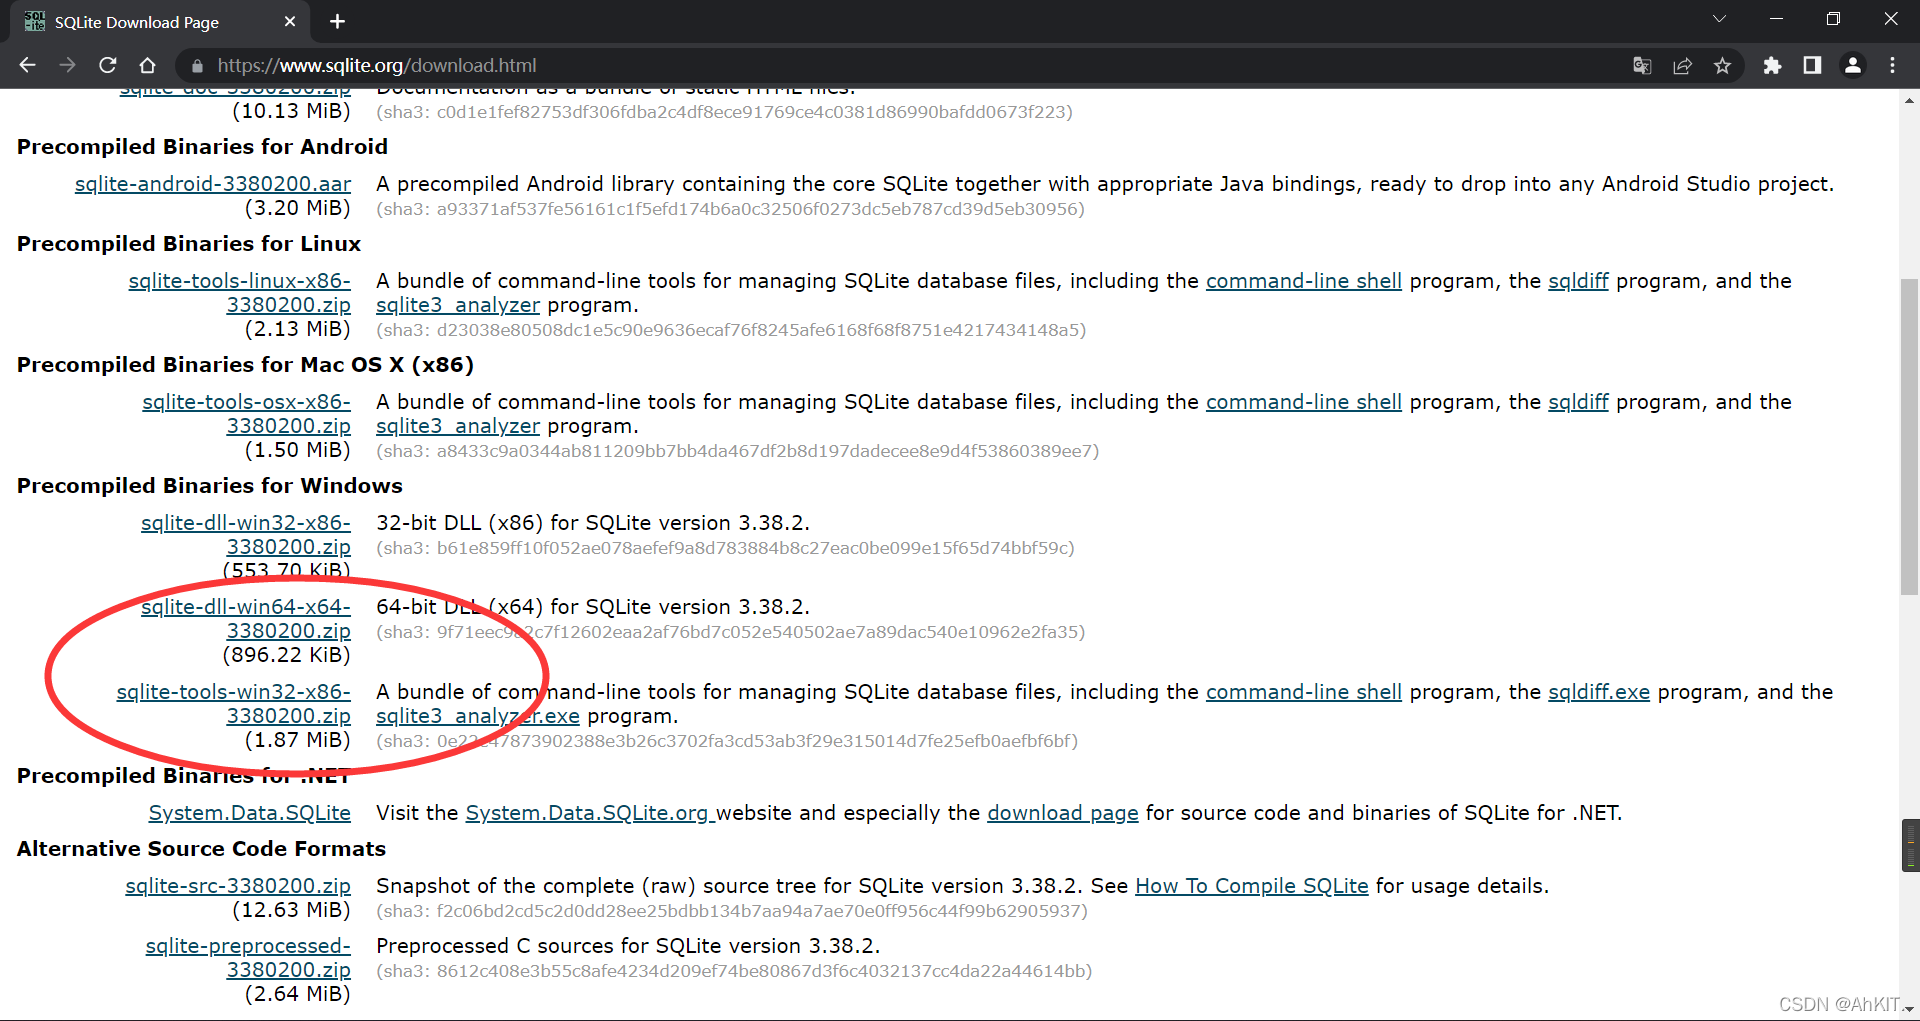1920x1021 pixels.
Task: Open the extensions puzzle icon
Action: 1772,65
